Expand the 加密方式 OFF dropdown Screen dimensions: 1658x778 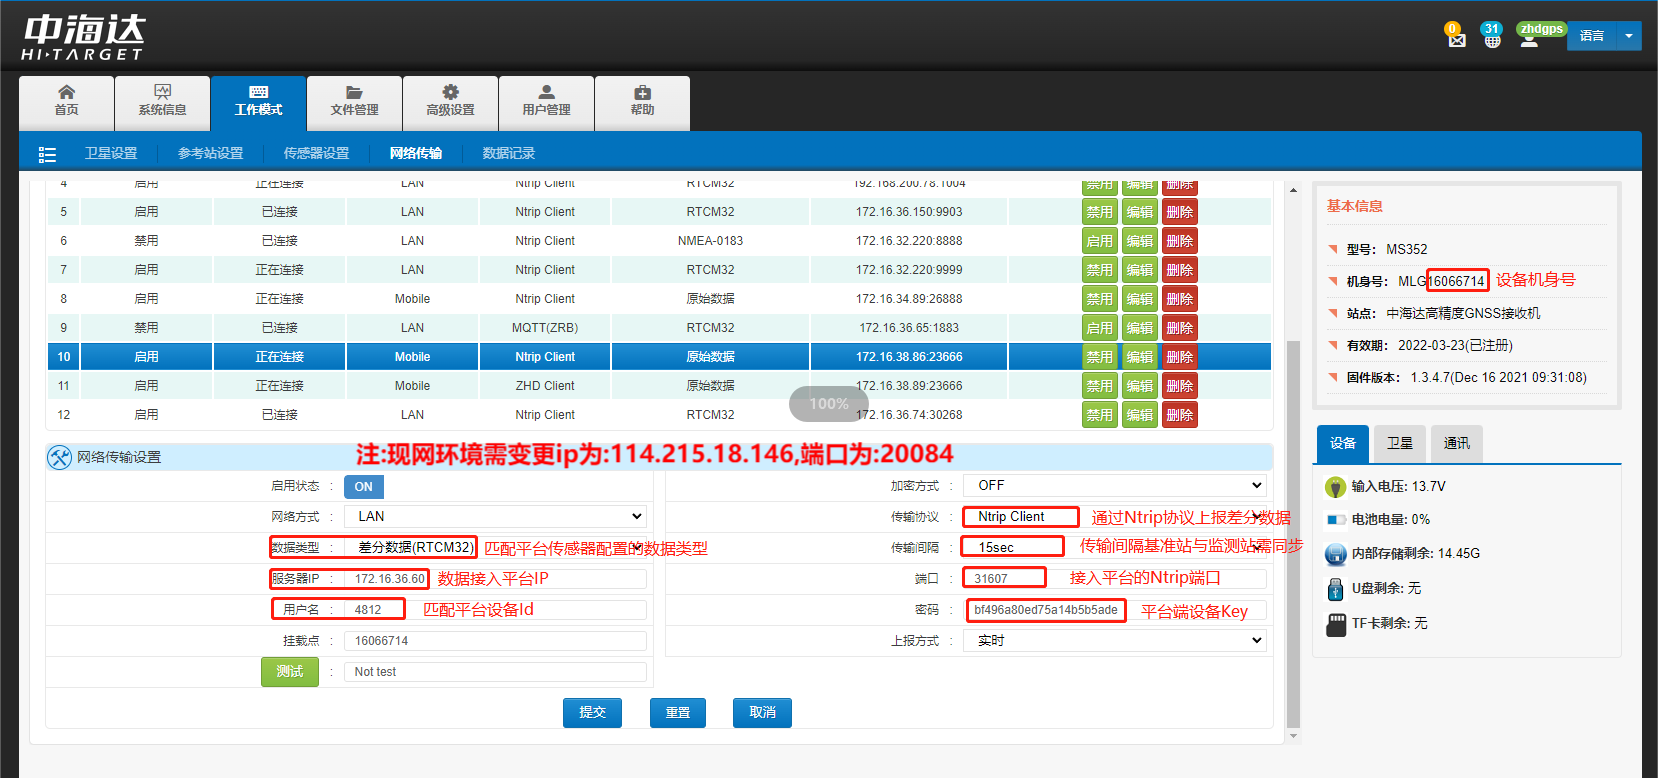point(1114,486)
